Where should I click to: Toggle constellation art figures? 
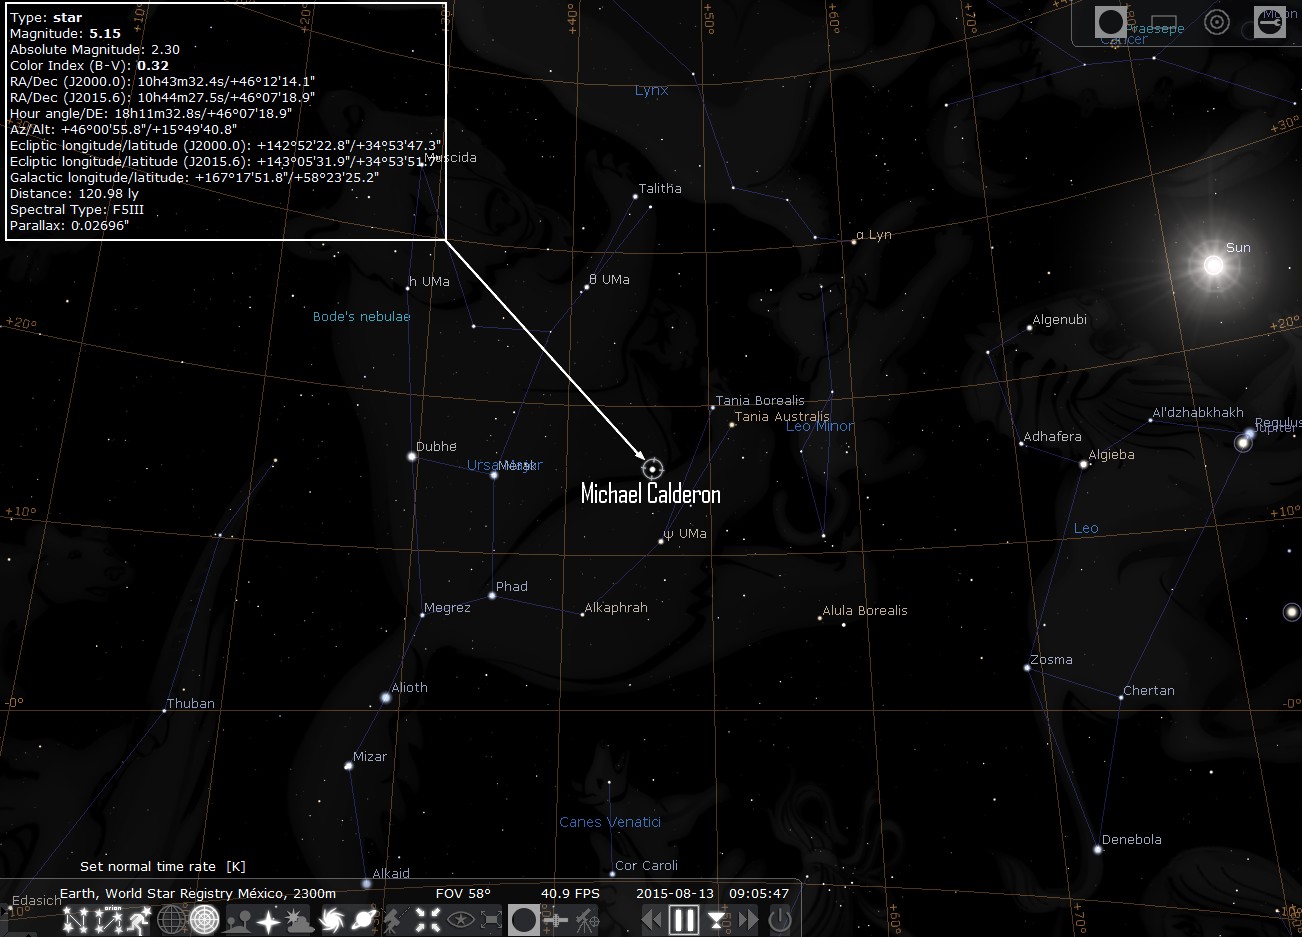point(137,919)
